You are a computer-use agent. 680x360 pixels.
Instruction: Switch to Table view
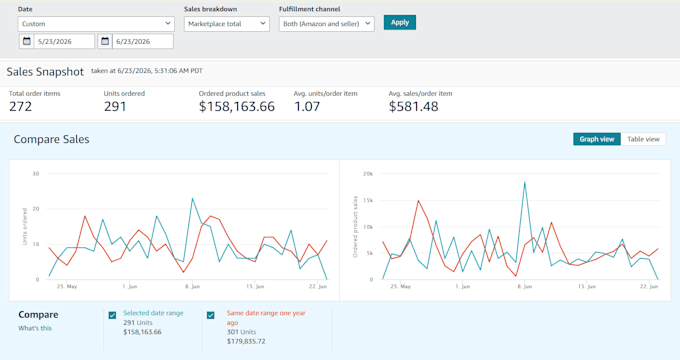coord(643,139)
